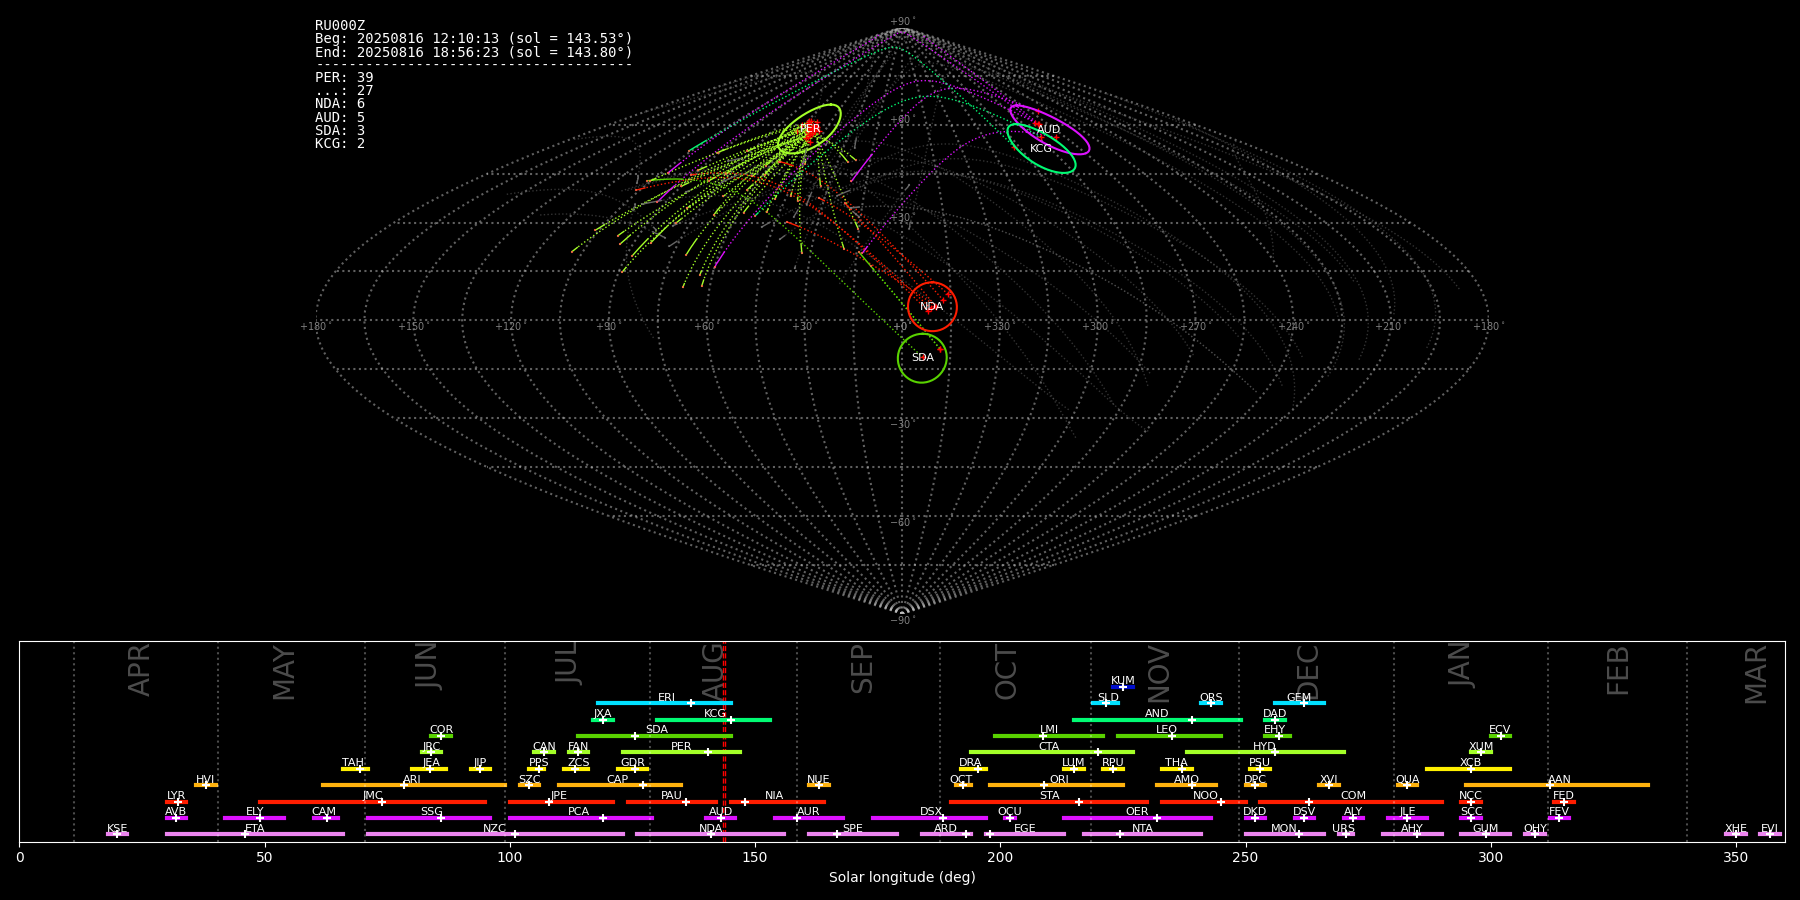Click the CAP orange shower bar
The image size is (1800, 900).
[x=620, y=785]
